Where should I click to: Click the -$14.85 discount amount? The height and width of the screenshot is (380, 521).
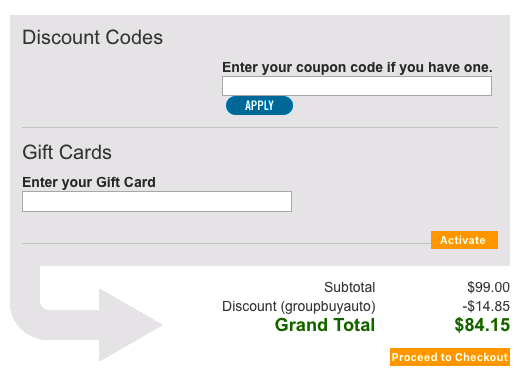[486, 306]
